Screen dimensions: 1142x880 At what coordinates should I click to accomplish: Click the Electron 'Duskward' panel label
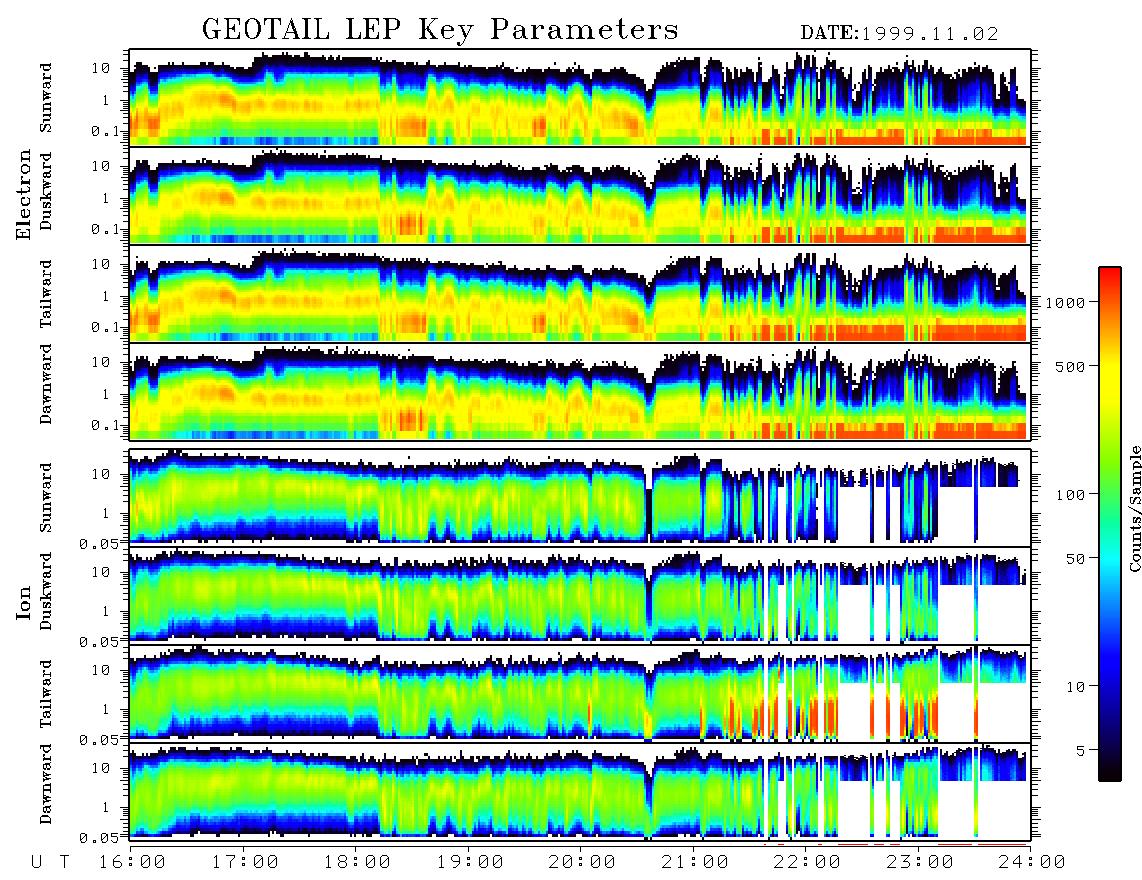[46, 191]
